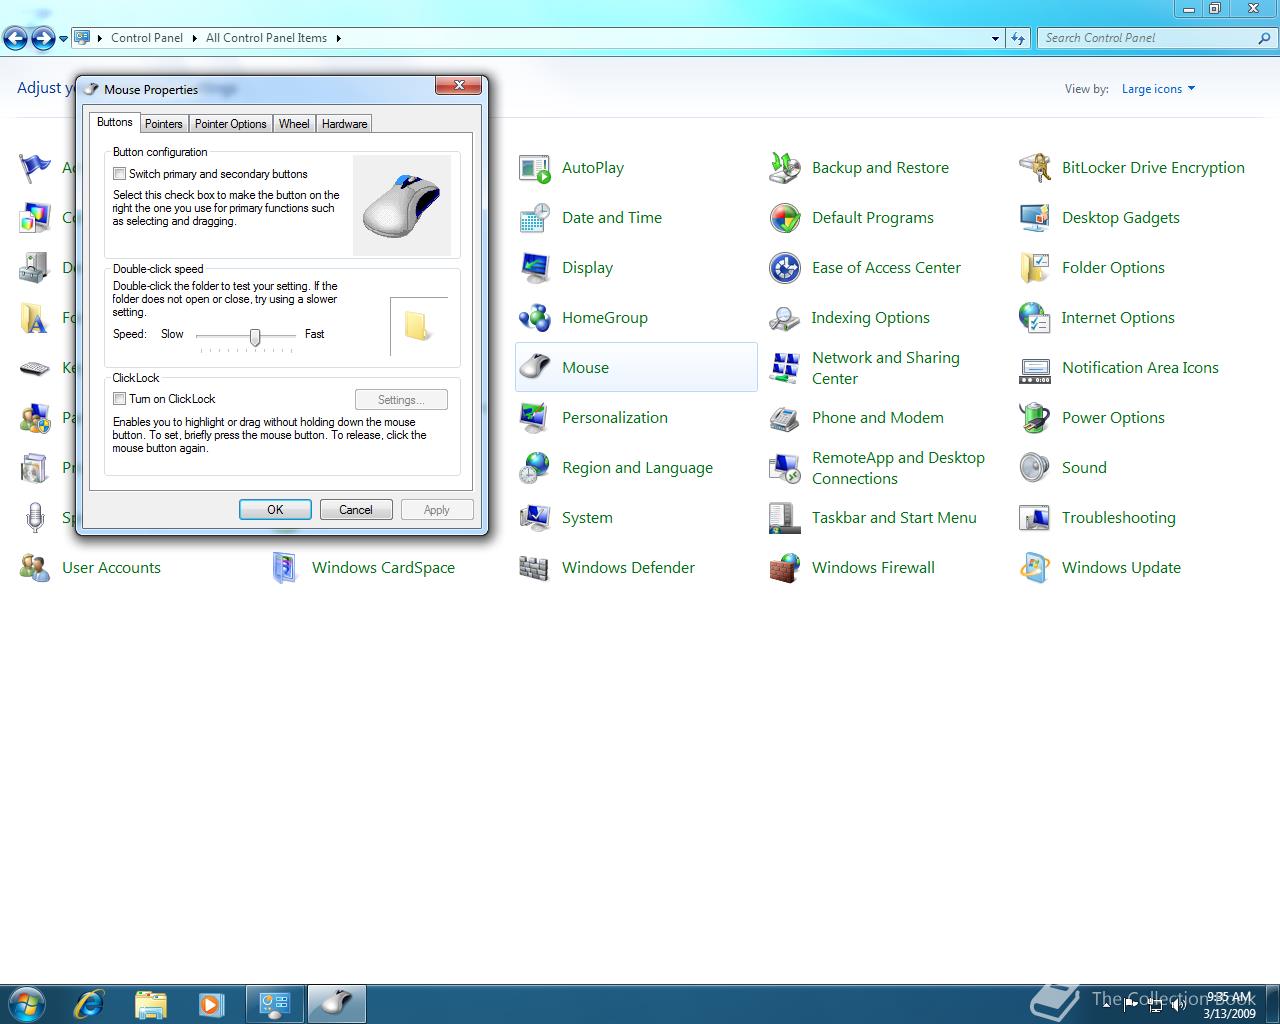Confirm Mouse Properties with OK

pos(275,510)
